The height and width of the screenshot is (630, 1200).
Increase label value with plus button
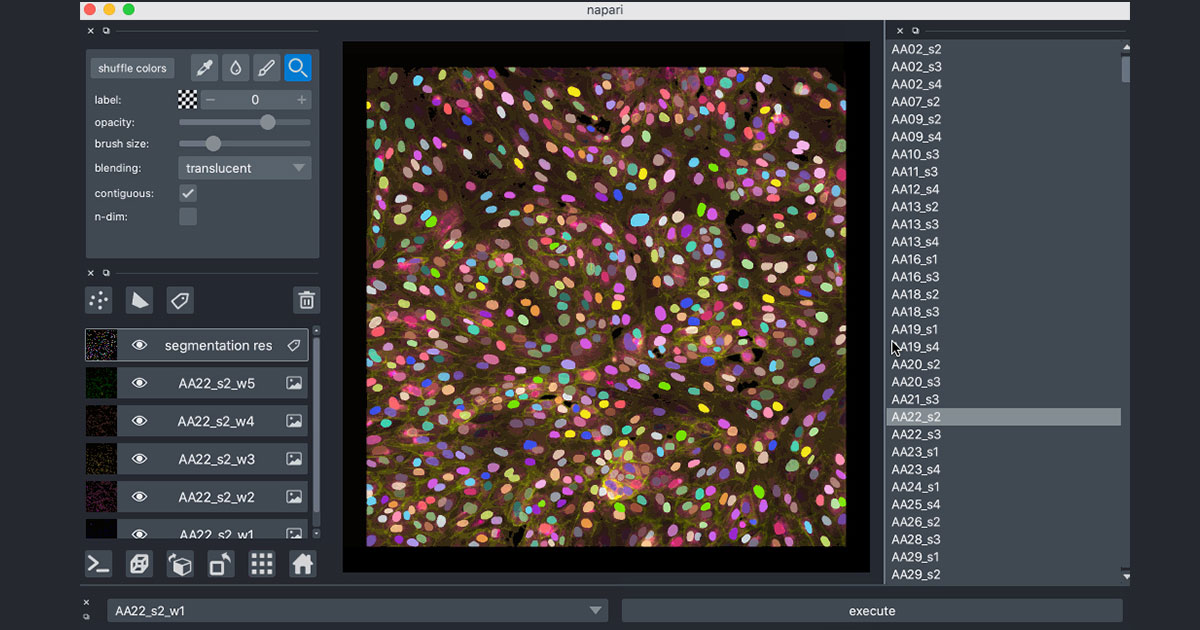(302, 100)
